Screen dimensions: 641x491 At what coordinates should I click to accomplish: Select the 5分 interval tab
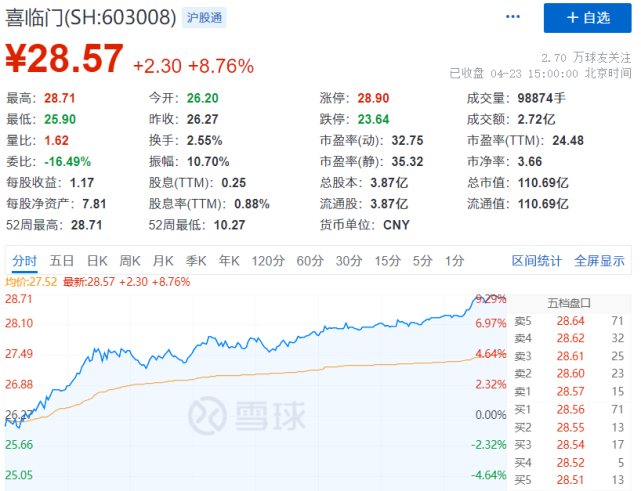422,260
